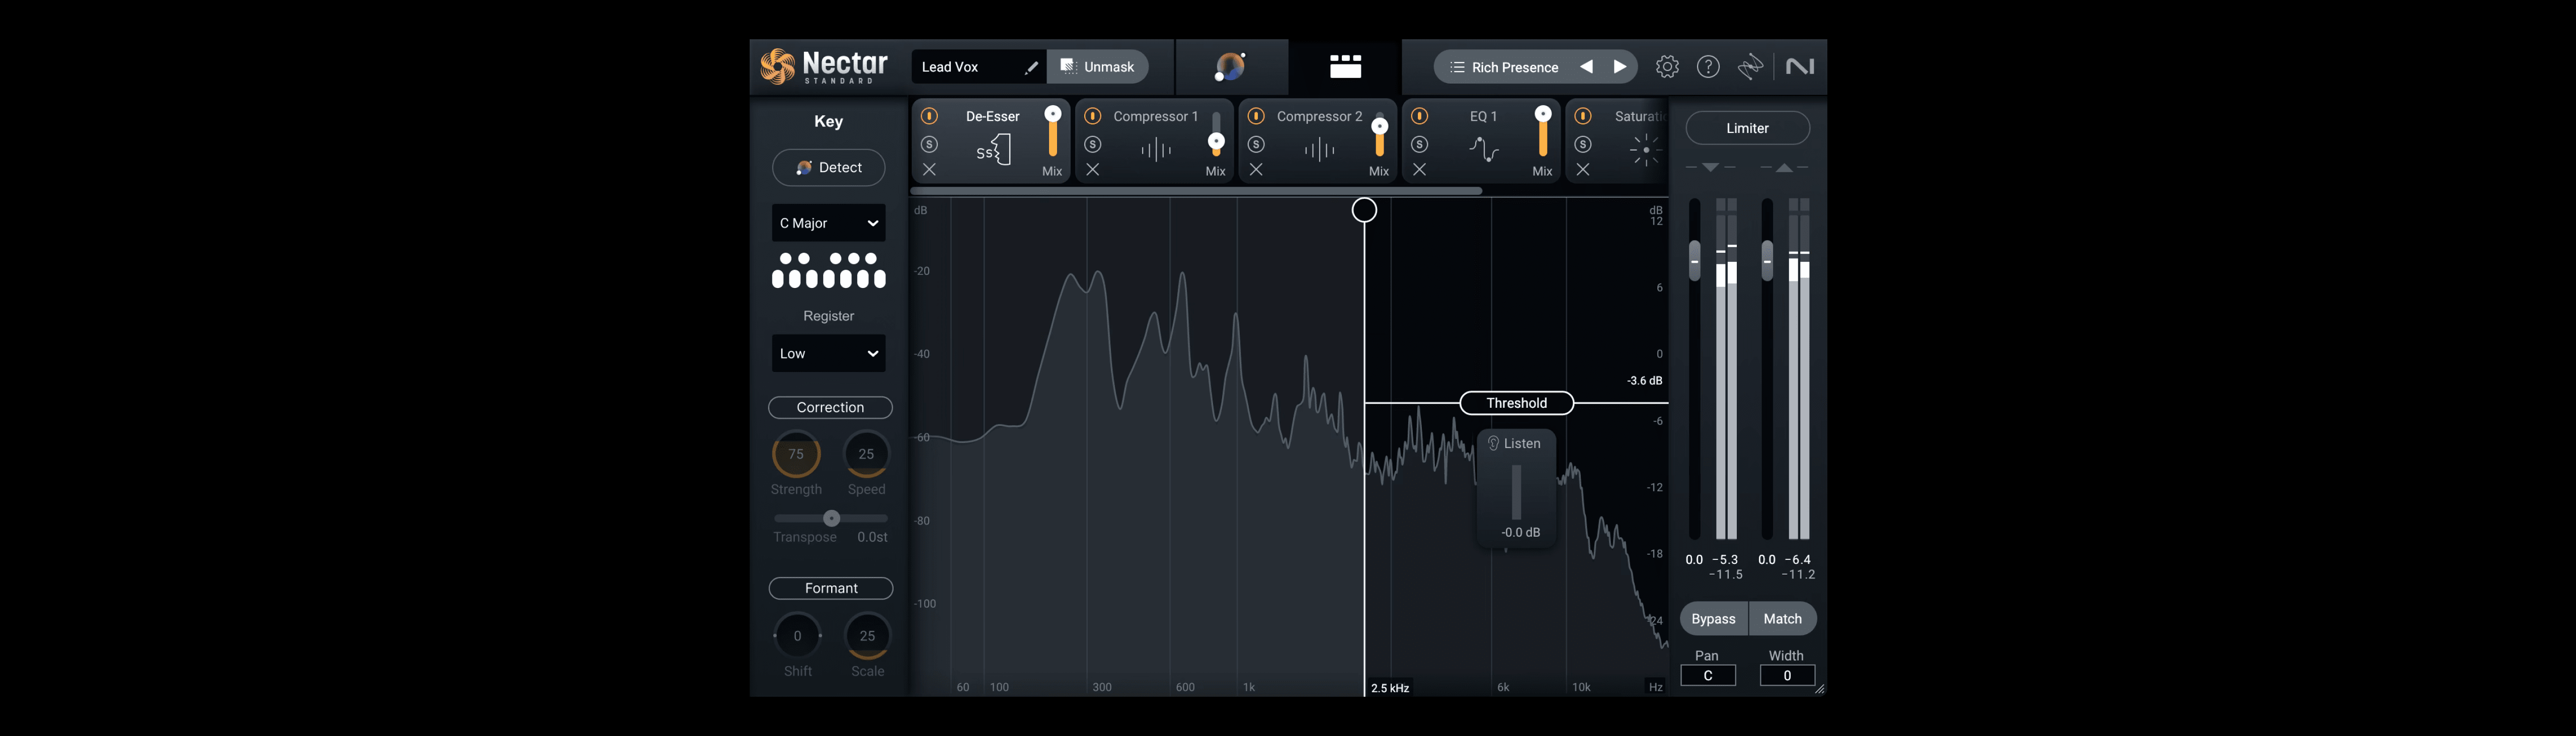
Task: Open settings gear
Action: tap(1667, 67)
